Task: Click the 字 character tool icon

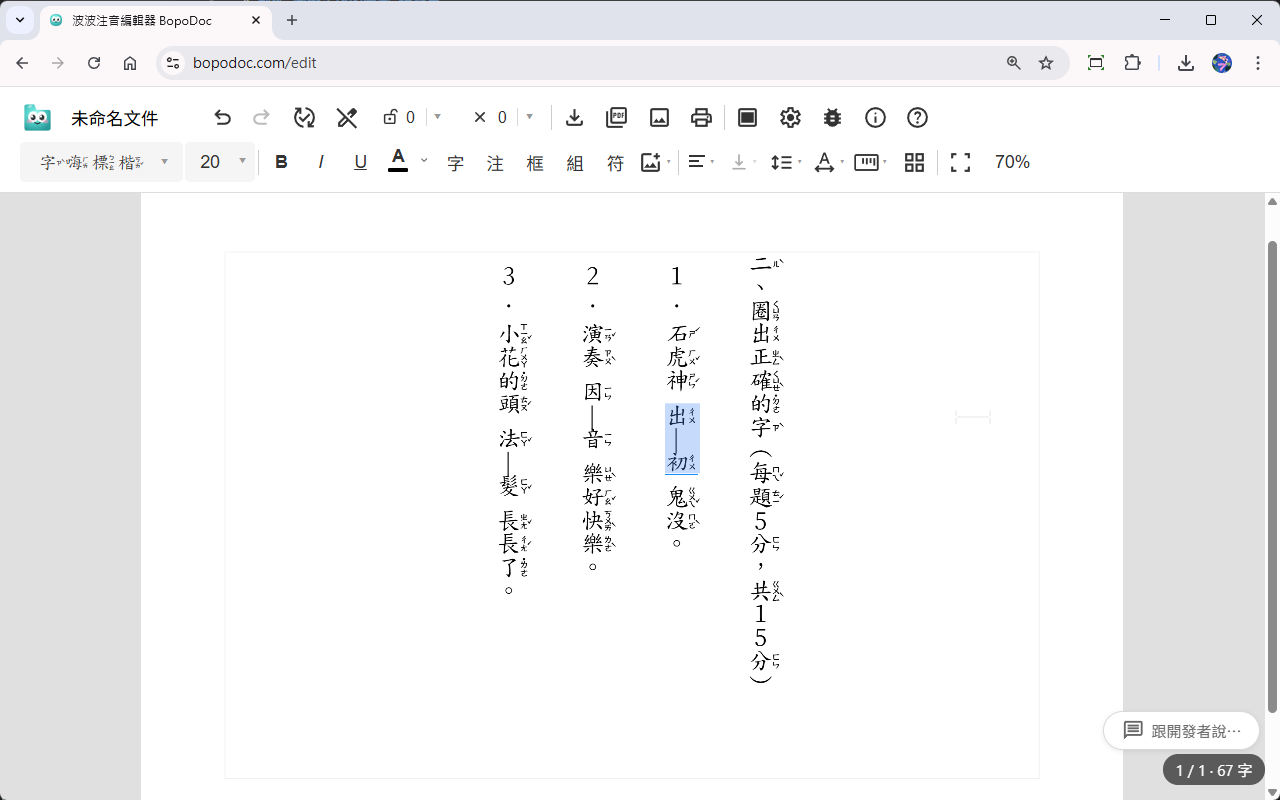Action: 455,162
